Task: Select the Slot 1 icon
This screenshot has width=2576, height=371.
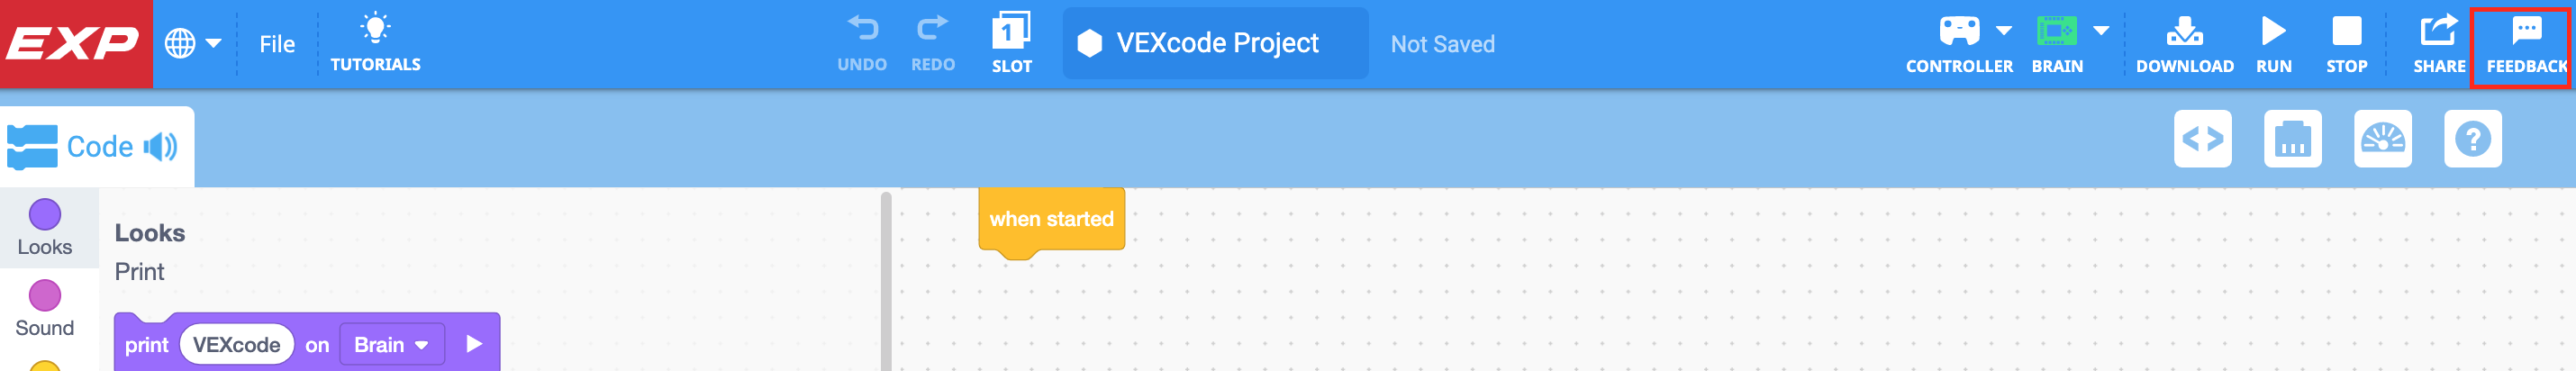Action: click(1011, 32)
